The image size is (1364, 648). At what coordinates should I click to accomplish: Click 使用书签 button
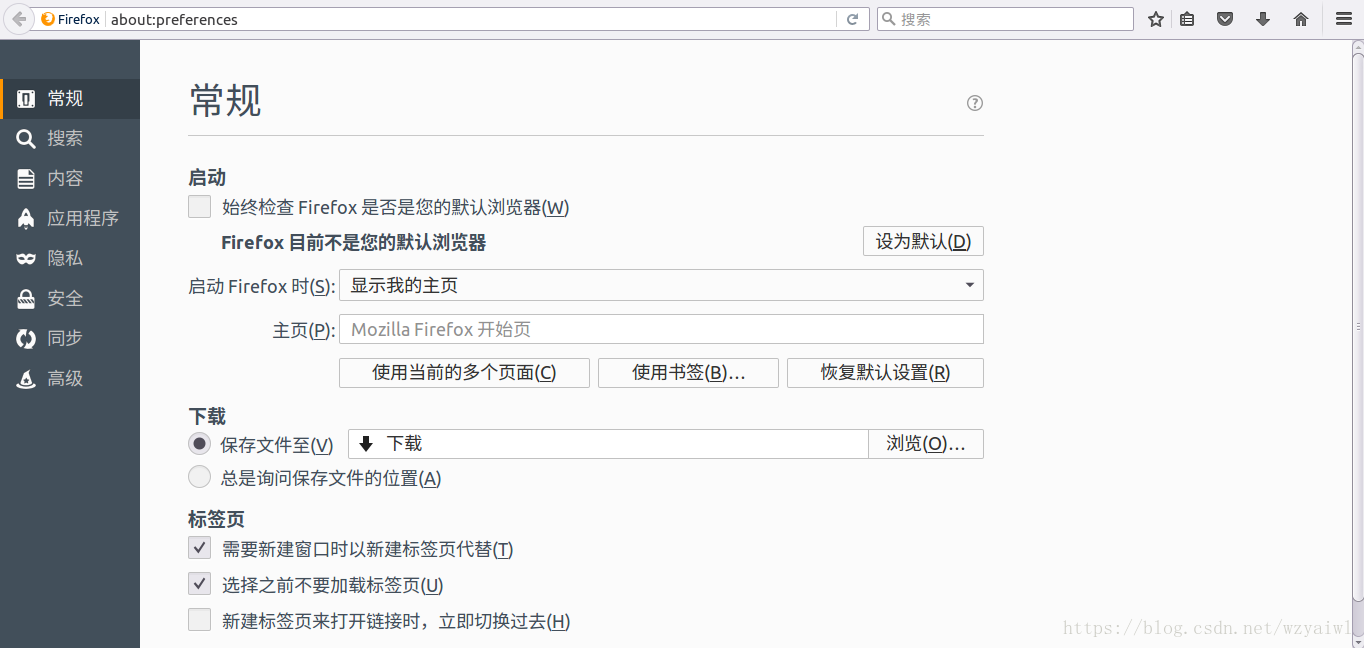[x=688, y=373]
